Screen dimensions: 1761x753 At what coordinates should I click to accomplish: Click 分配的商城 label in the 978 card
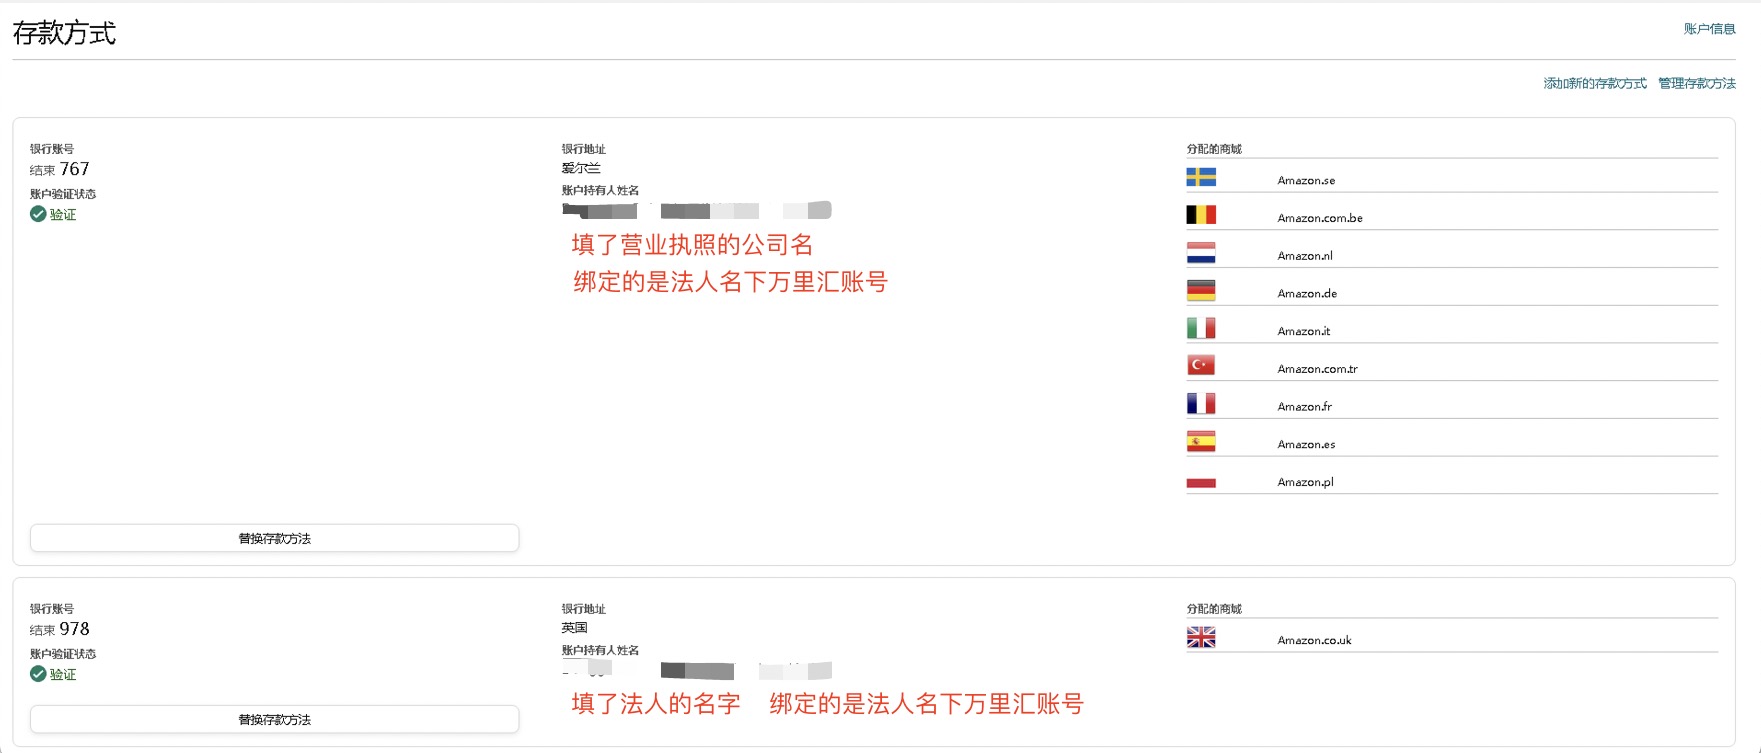1214,609
